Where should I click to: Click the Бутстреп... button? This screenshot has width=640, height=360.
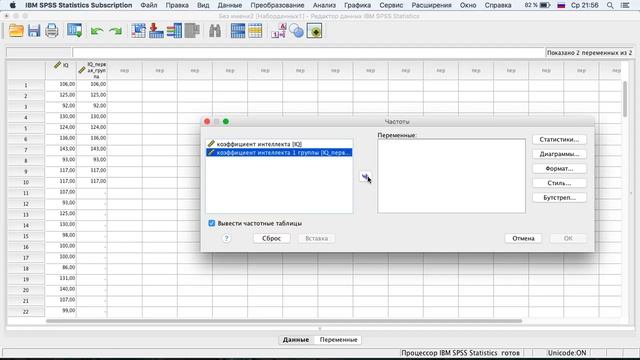(559, 198)
